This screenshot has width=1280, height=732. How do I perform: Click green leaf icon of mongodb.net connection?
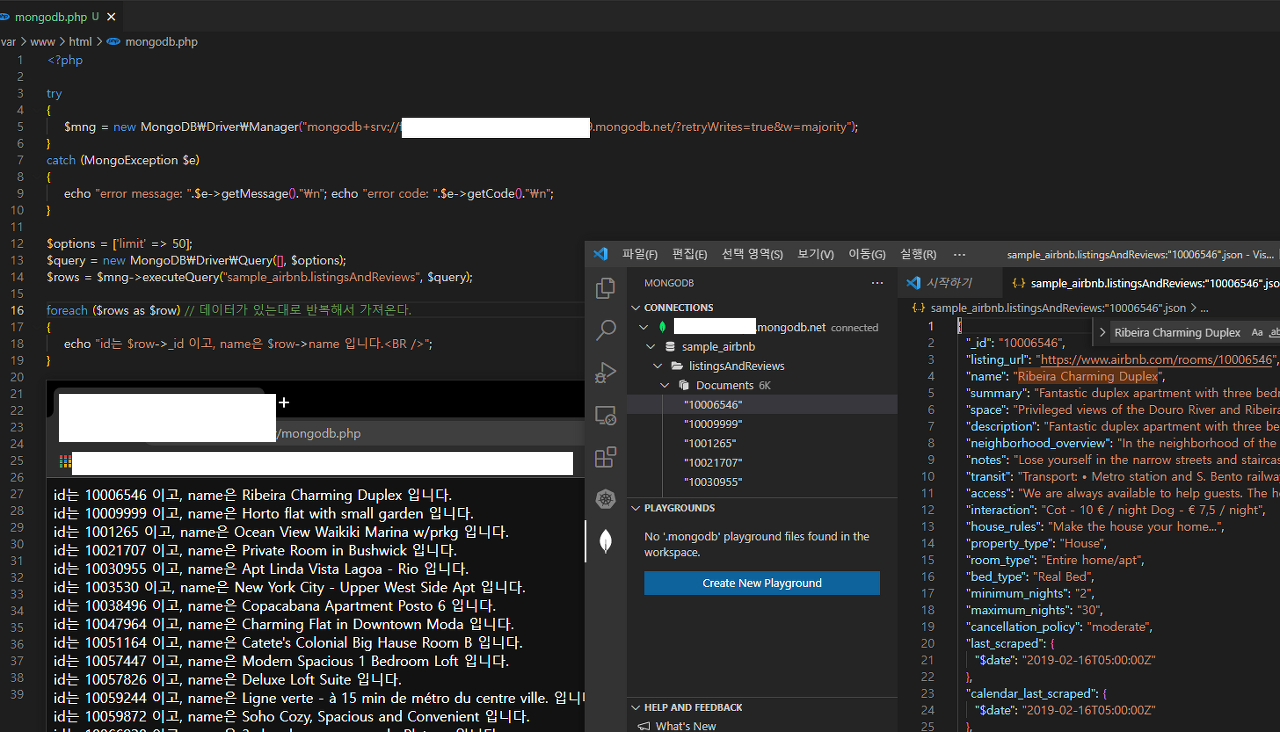[662, 327]
